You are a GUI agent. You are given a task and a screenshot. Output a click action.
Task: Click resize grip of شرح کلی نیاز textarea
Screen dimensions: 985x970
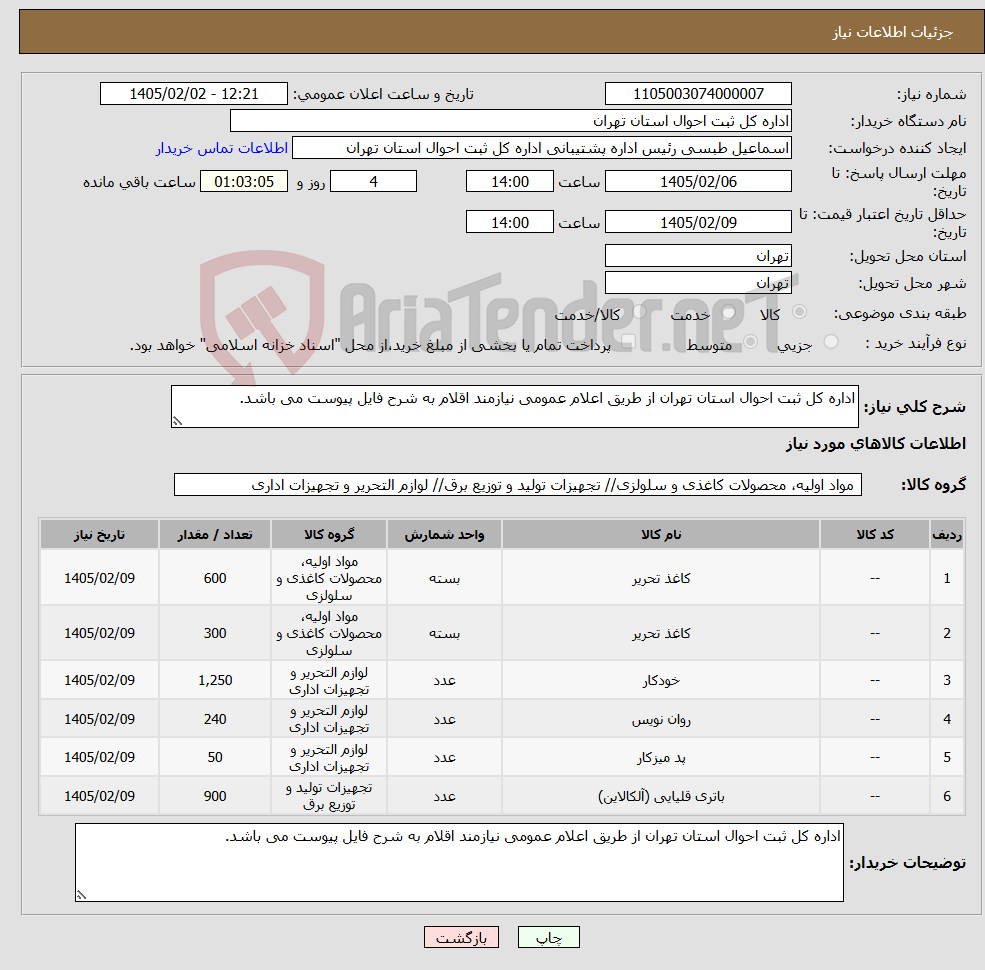(177, 422)
